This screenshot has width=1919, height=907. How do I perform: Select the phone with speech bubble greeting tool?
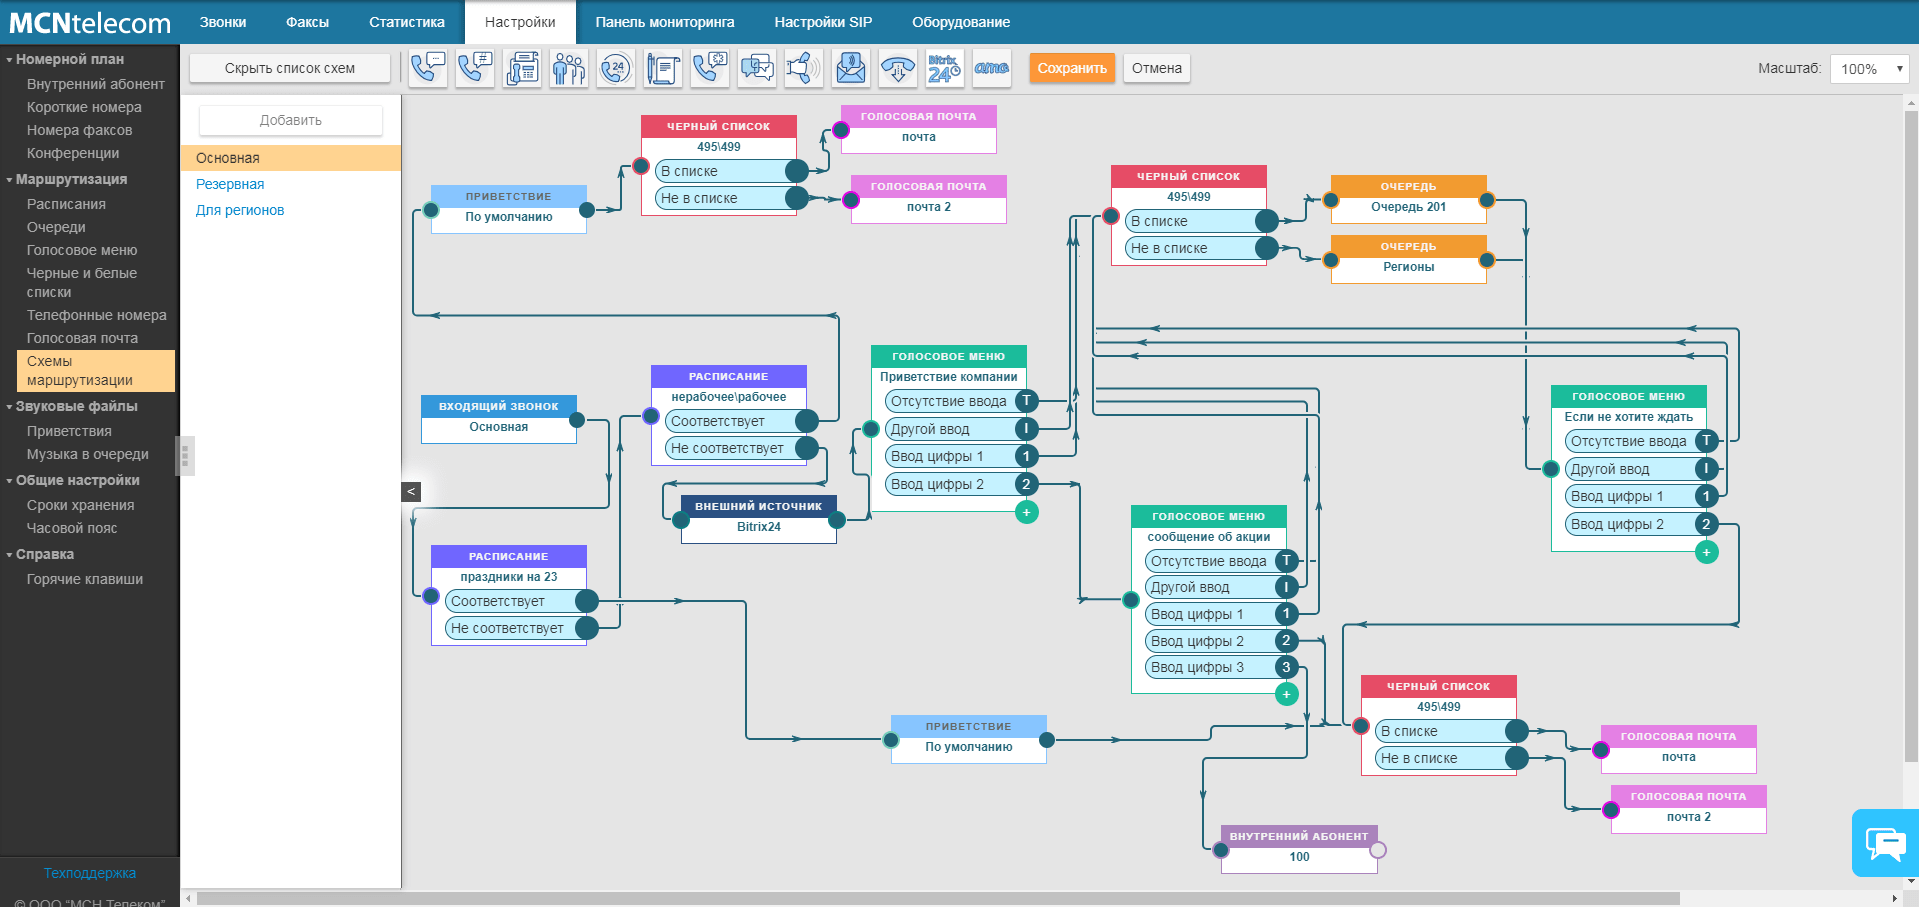[x=428, y=68]
